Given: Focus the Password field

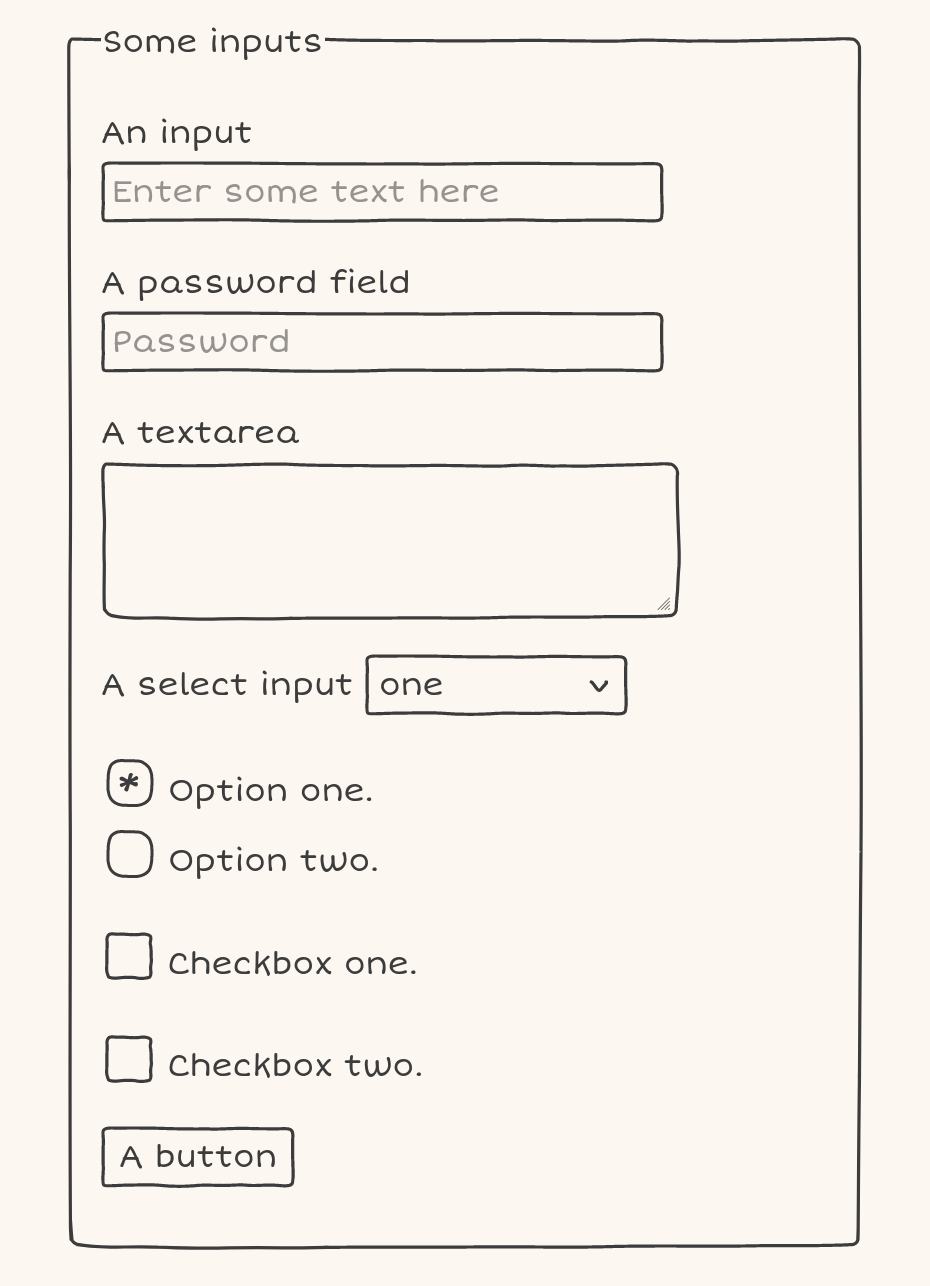Looking at the screenshot, I should (382, 342).
